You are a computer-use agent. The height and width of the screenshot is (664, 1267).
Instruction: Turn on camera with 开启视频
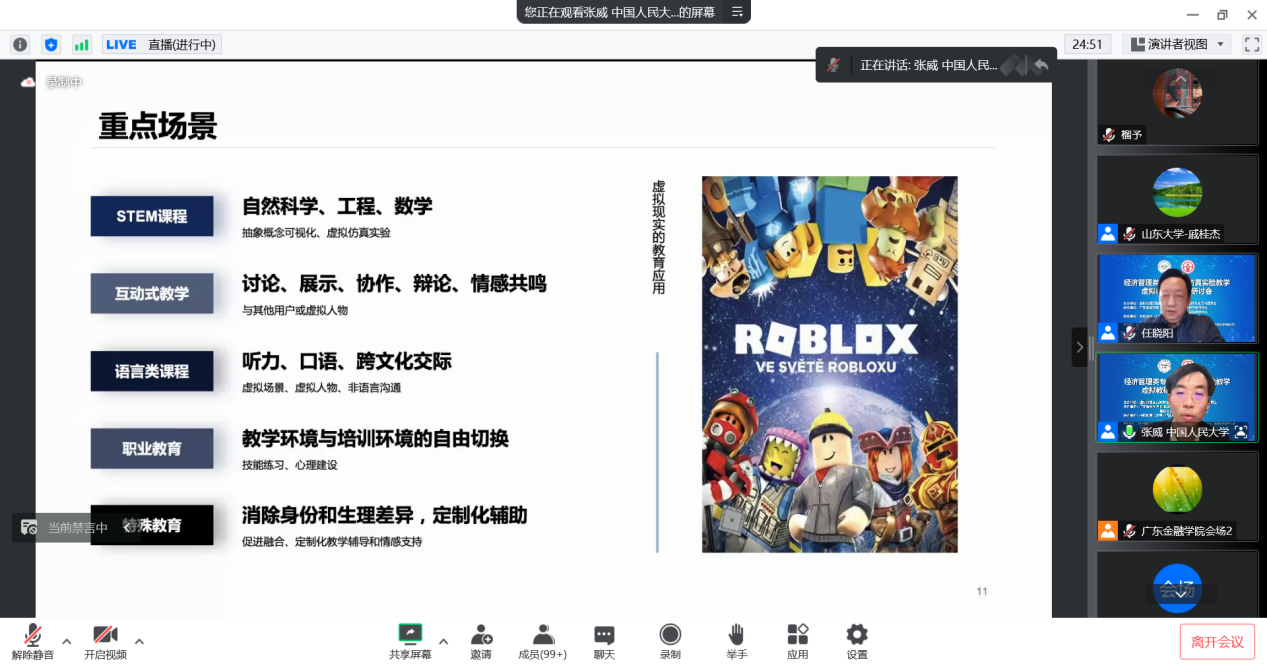point(105,642)
